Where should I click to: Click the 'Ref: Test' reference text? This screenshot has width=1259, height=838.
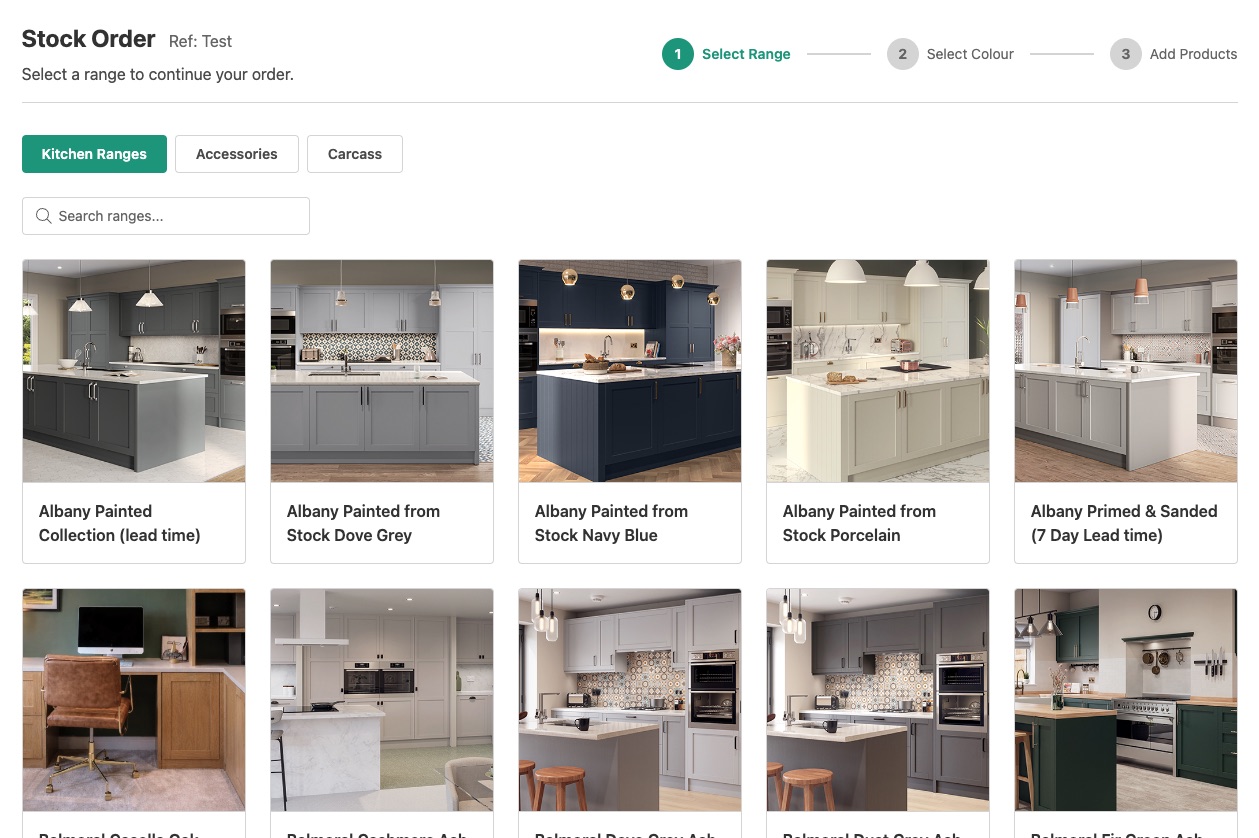pos(200,42)
